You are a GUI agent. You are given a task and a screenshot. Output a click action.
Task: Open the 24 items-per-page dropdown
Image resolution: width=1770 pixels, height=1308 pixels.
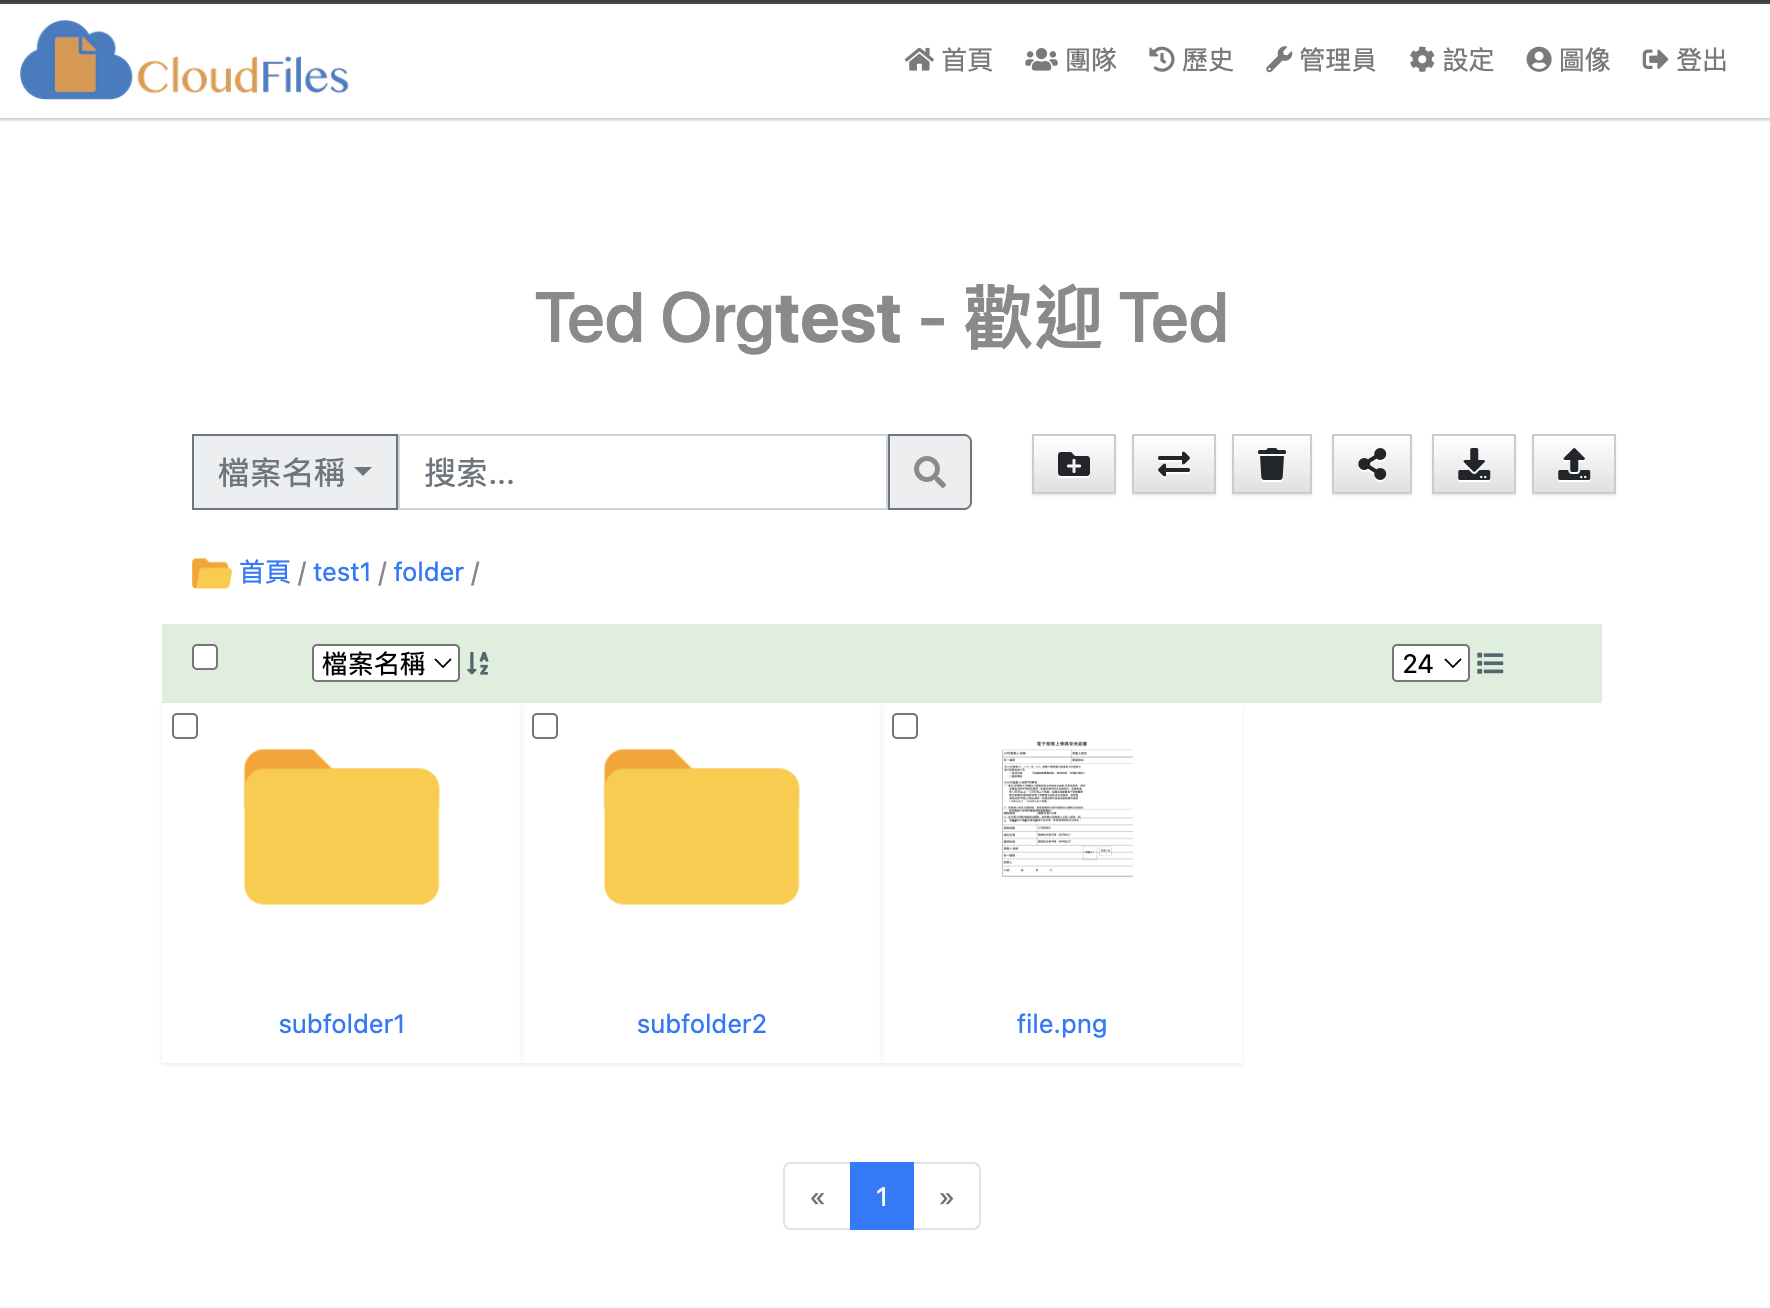pos(1431,663)
